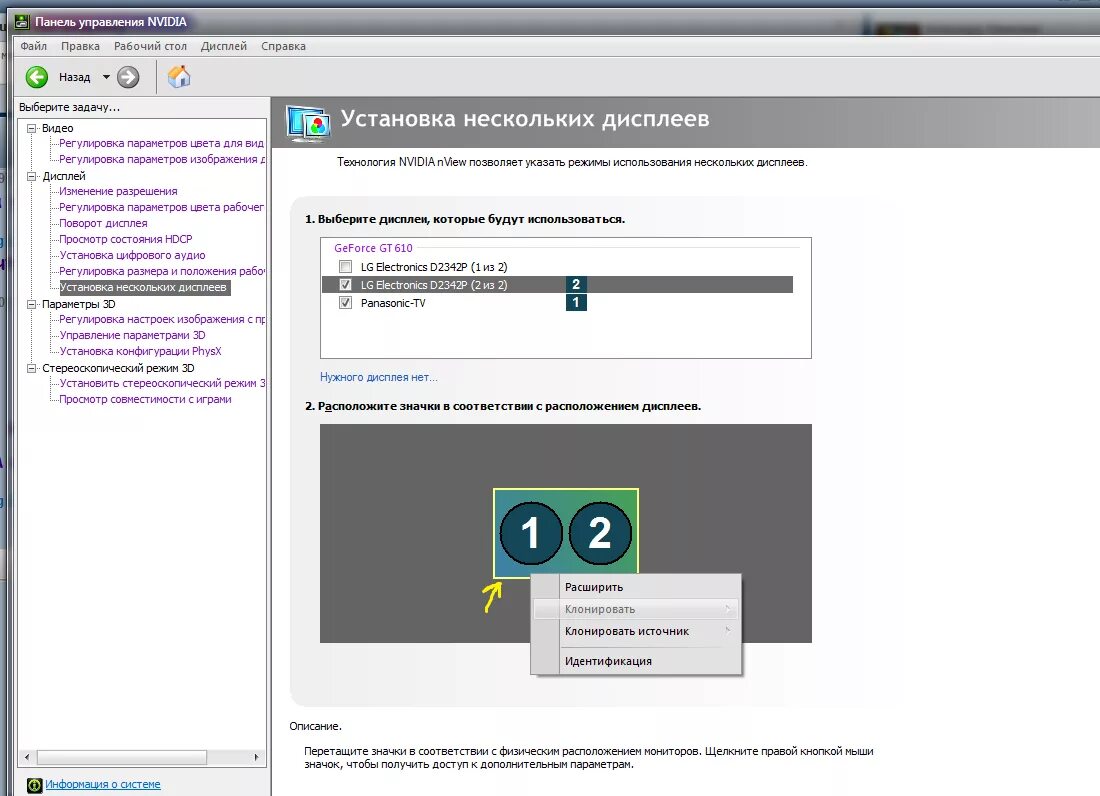Click the NVIDIA Control Panel title bar icon
1100x796 pixels.
click(x=22, y=22)
